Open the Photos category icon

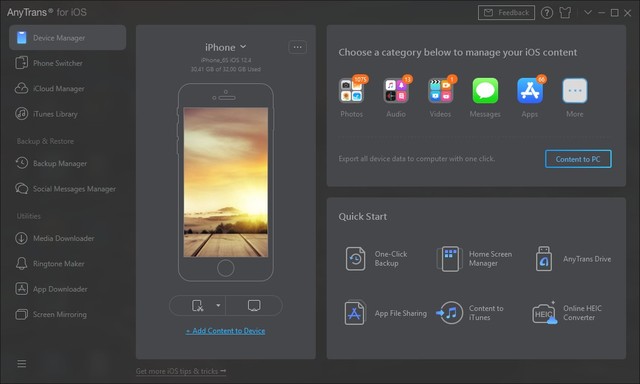(351, 91)
